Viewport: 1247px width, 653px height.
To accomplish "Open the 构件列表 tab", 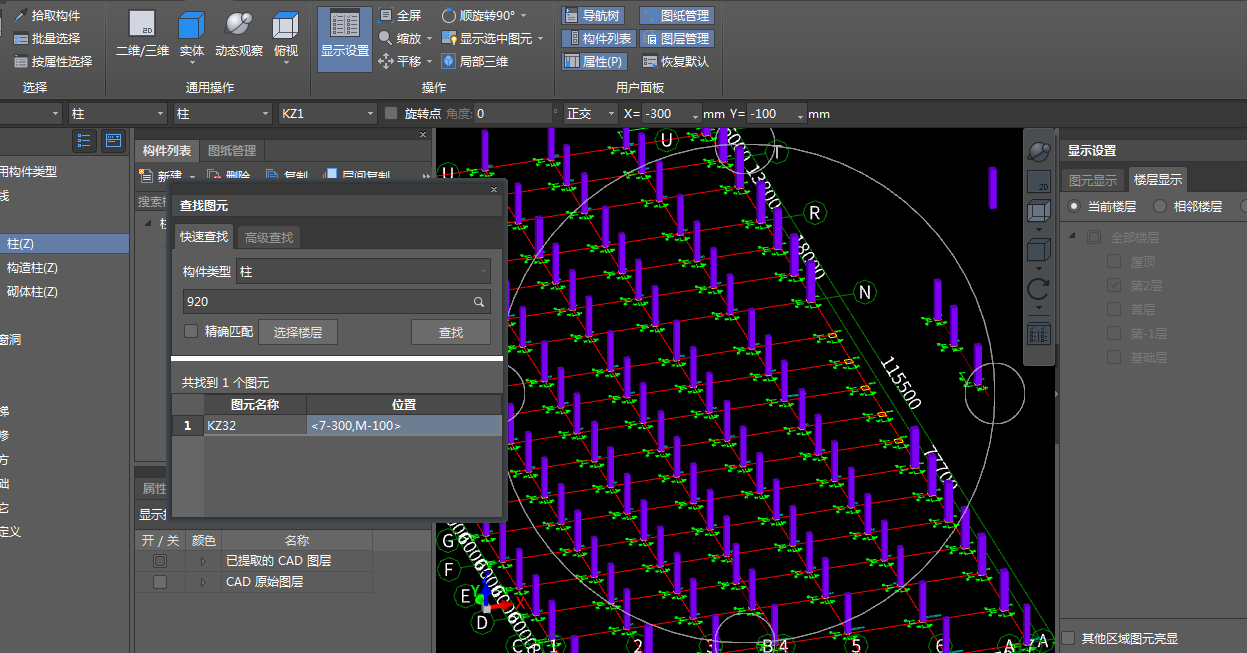I will 167,150.
